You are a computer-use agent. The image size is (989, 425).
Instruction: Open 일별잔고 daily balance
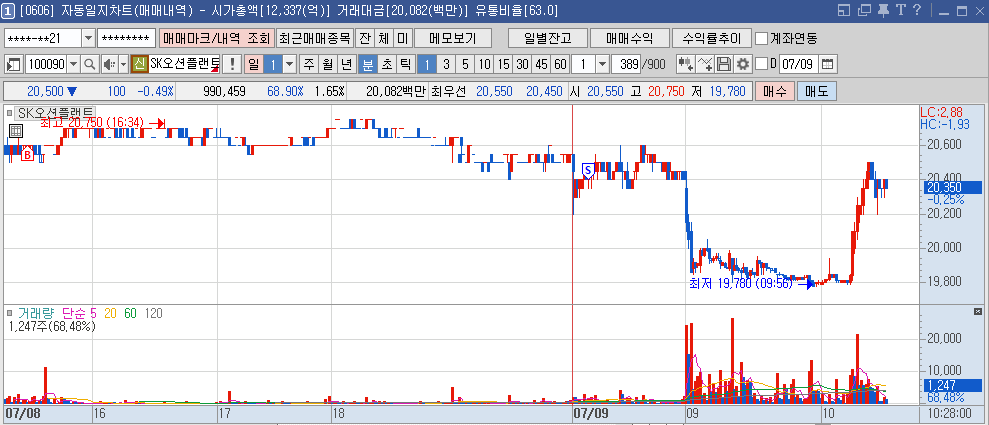point(547,38)
